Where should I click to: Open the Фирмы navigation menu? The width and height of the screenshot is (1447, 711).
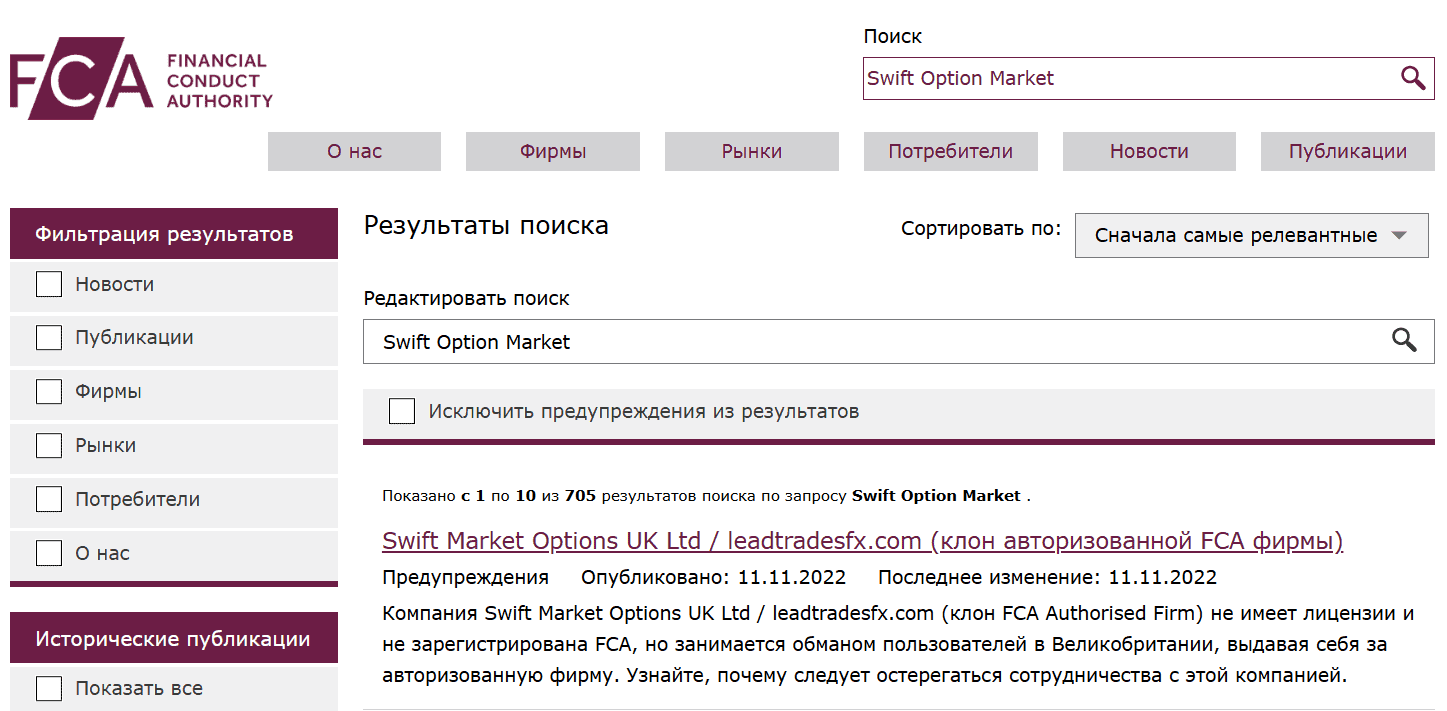coord(552,151)
